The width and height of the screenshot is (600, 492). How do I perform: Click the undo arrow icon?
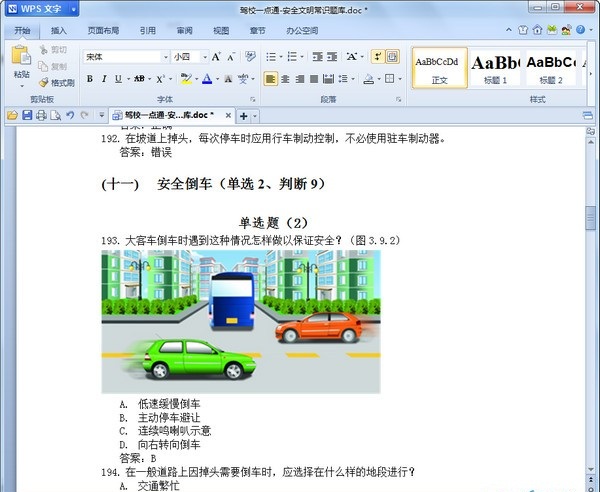pyautogui.click(x=70, y=115)
